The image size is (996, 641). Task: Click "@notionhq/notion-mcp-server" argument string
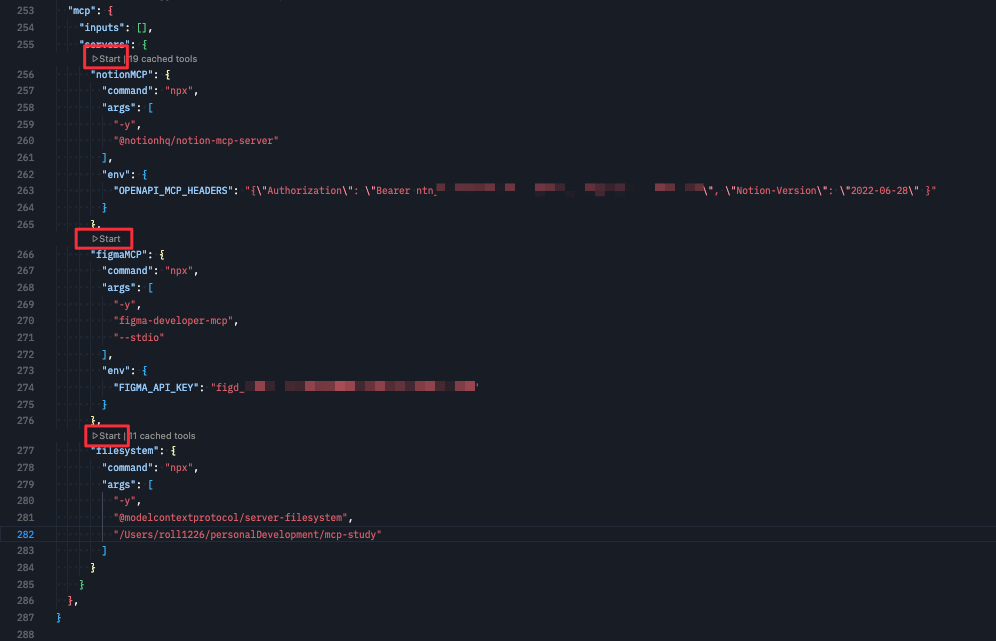(196, 140)
